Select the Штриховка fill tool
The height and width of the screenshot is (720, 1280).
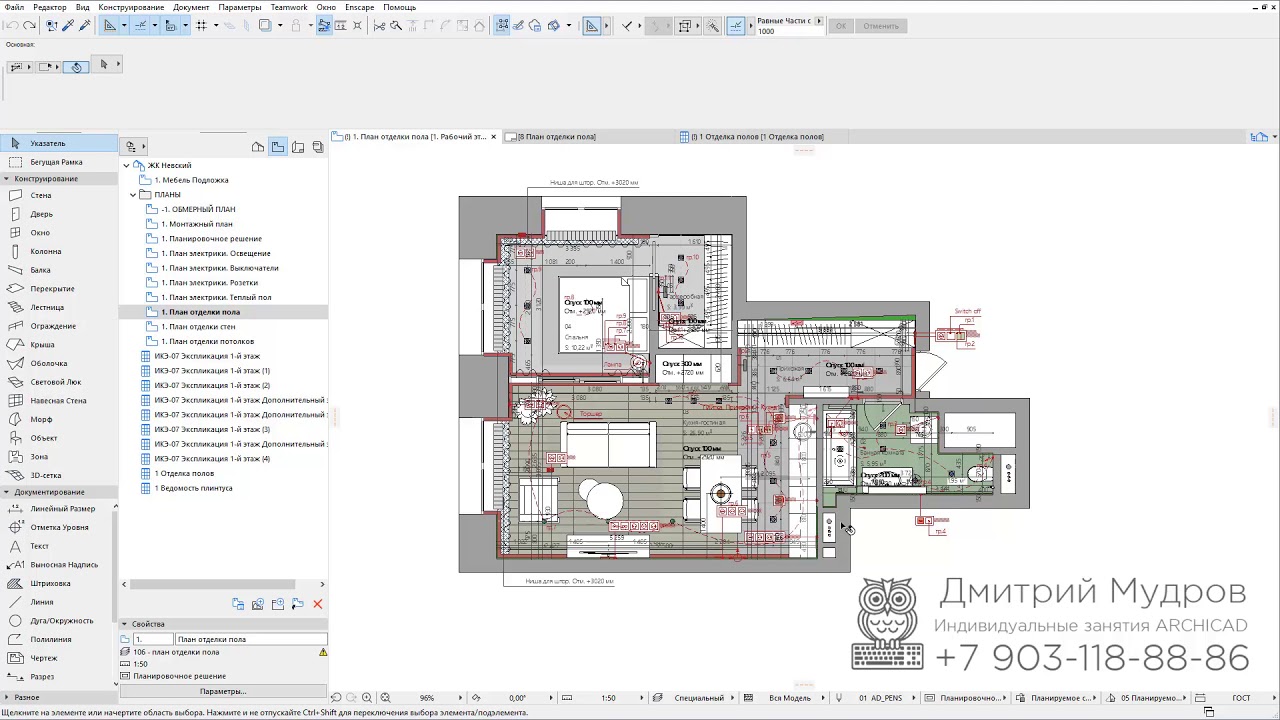(58, 583)
